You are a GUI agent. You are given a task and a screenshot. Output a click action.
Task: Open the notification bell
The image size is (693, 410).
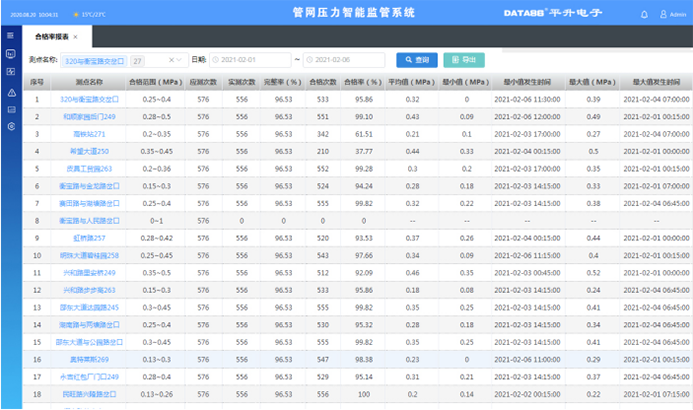tap(644, 15)
